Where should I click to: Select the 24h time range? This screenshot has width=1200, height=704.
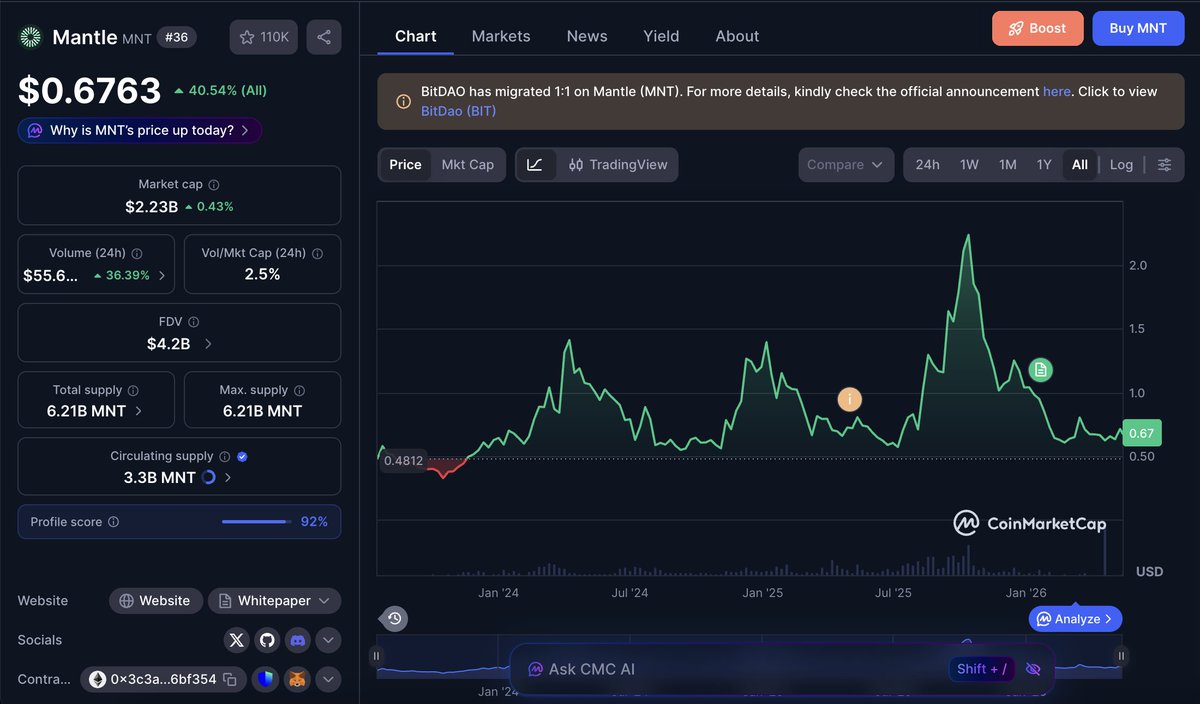coord(927,165)
